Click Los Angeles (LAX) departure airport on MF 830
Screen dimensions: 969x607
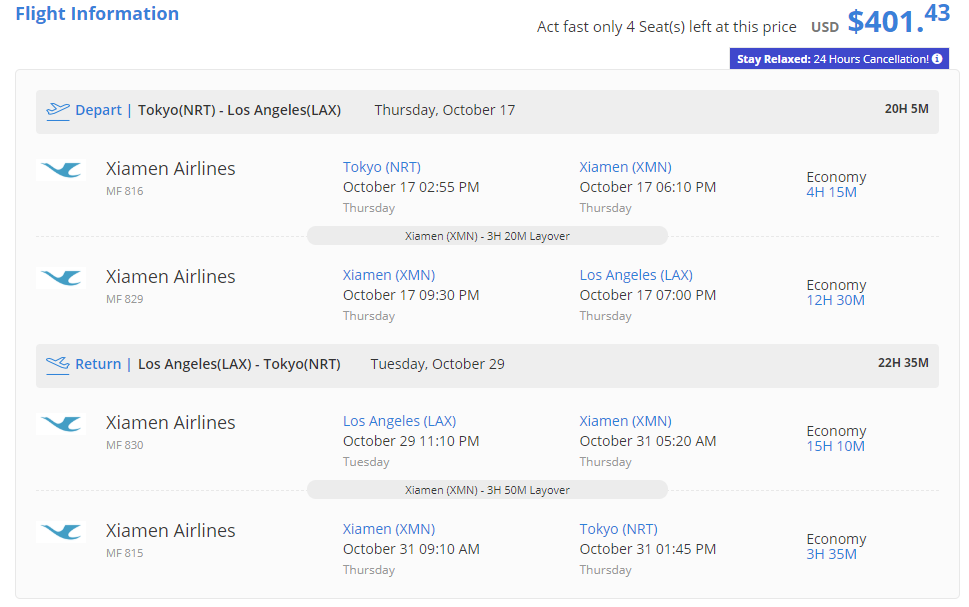click(x=399, y=421)
